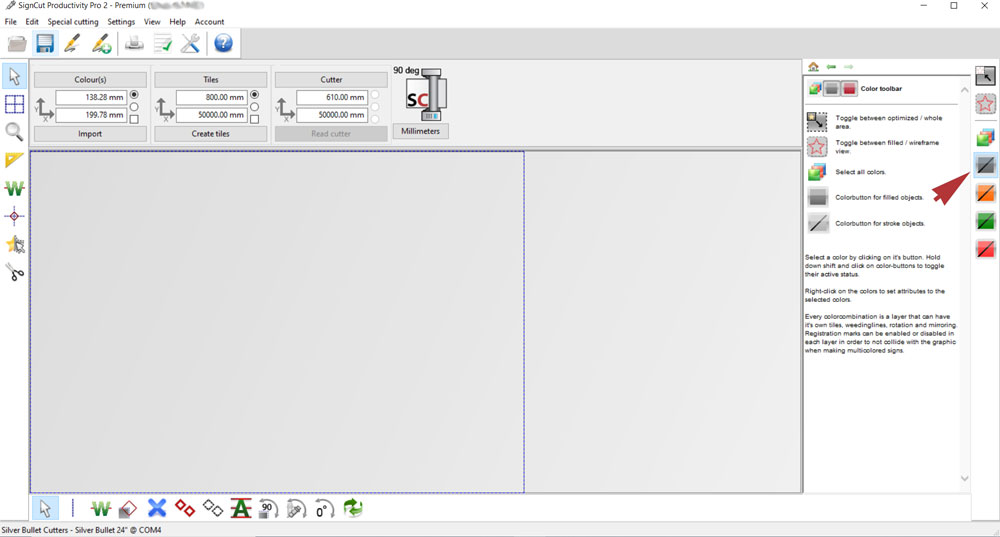Click the help panel scroll down arrow

(x=964, y=478)
